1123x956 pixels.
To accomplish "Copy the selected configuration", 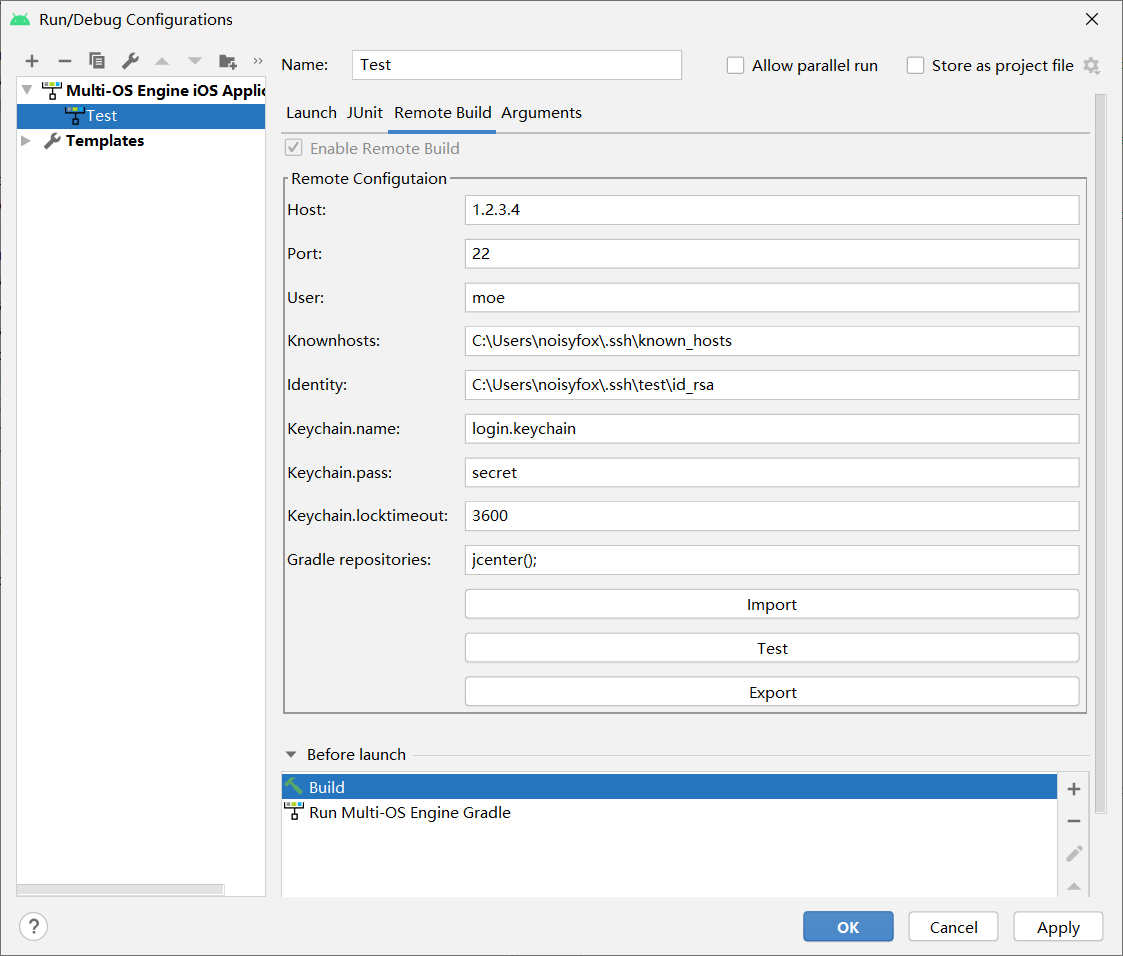I will click(x=97, y=62).
